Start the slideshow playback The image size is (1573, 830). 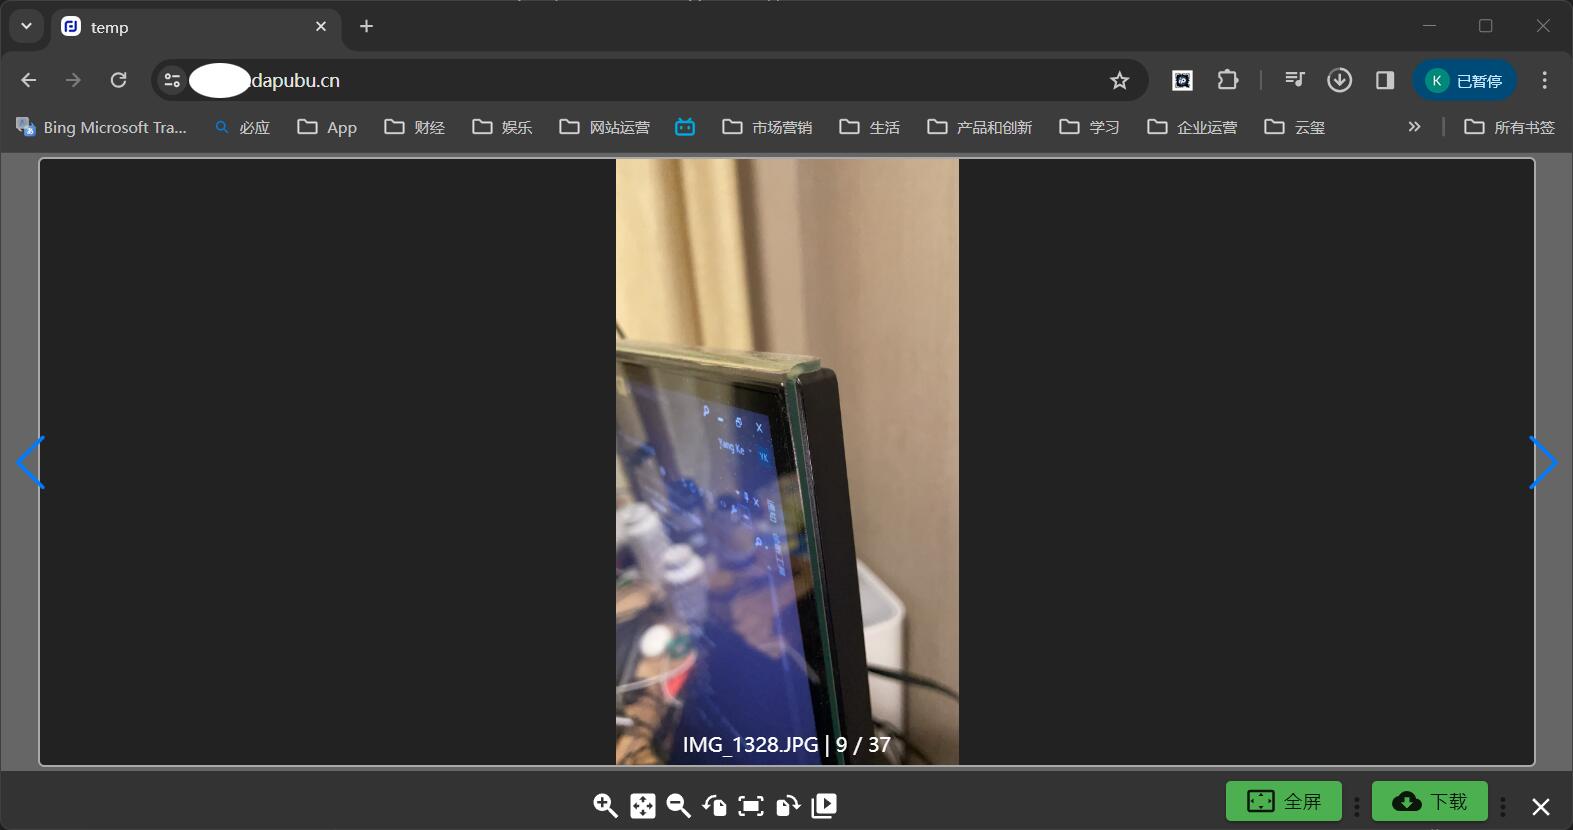click(x=824, y=805)
